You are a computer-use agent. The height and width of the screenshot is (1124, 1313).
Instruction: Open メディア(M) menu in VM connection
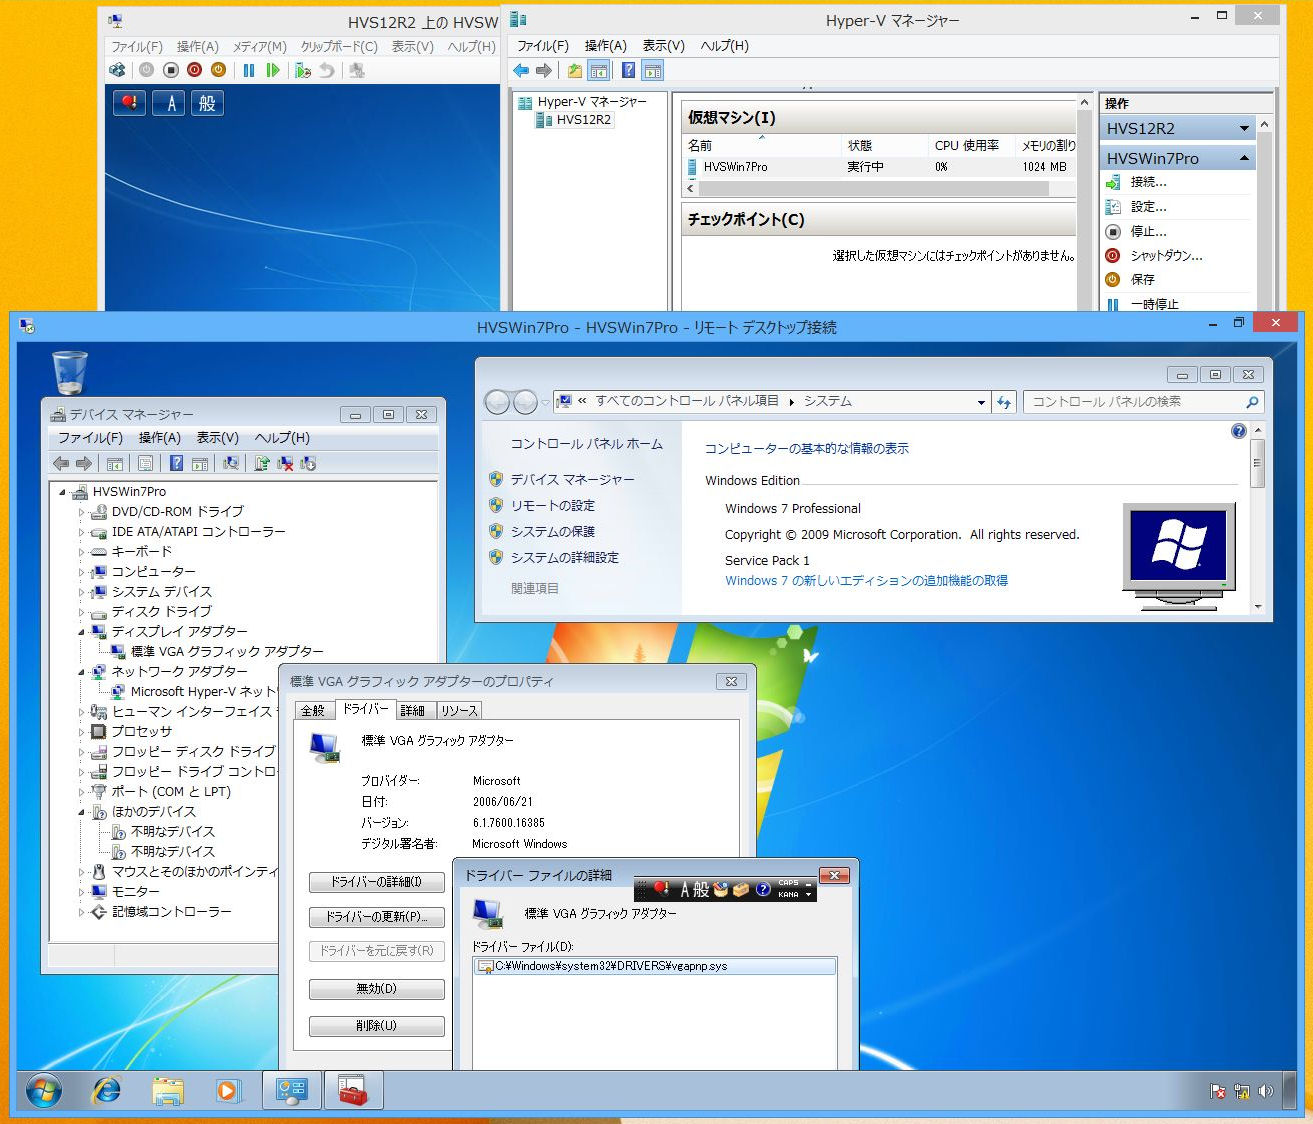click(x=260, y=47)
